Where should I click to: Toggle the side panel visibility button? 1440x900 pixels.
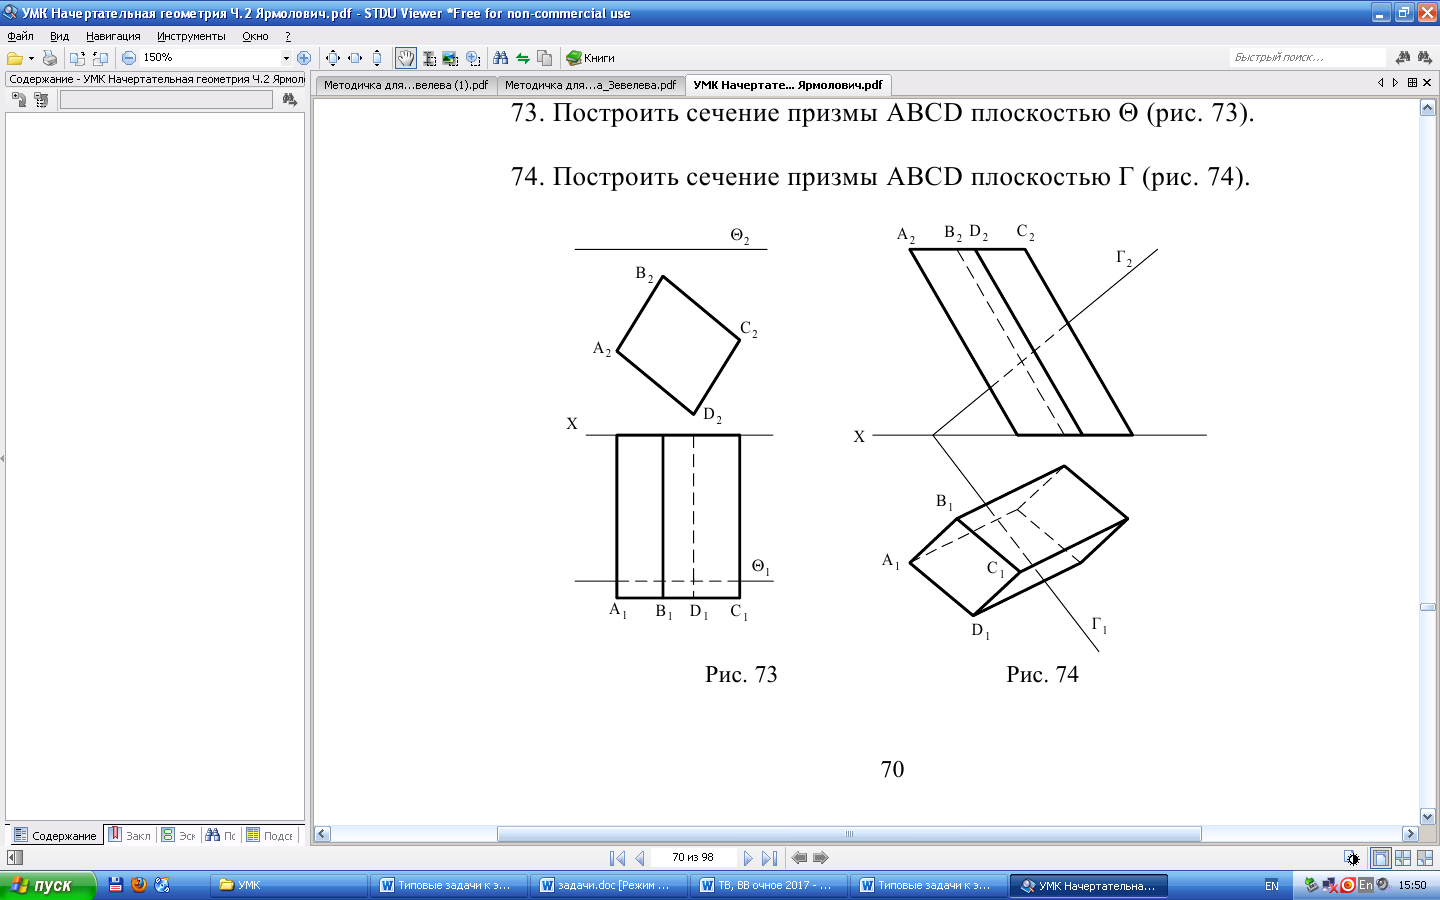(14, 858)
